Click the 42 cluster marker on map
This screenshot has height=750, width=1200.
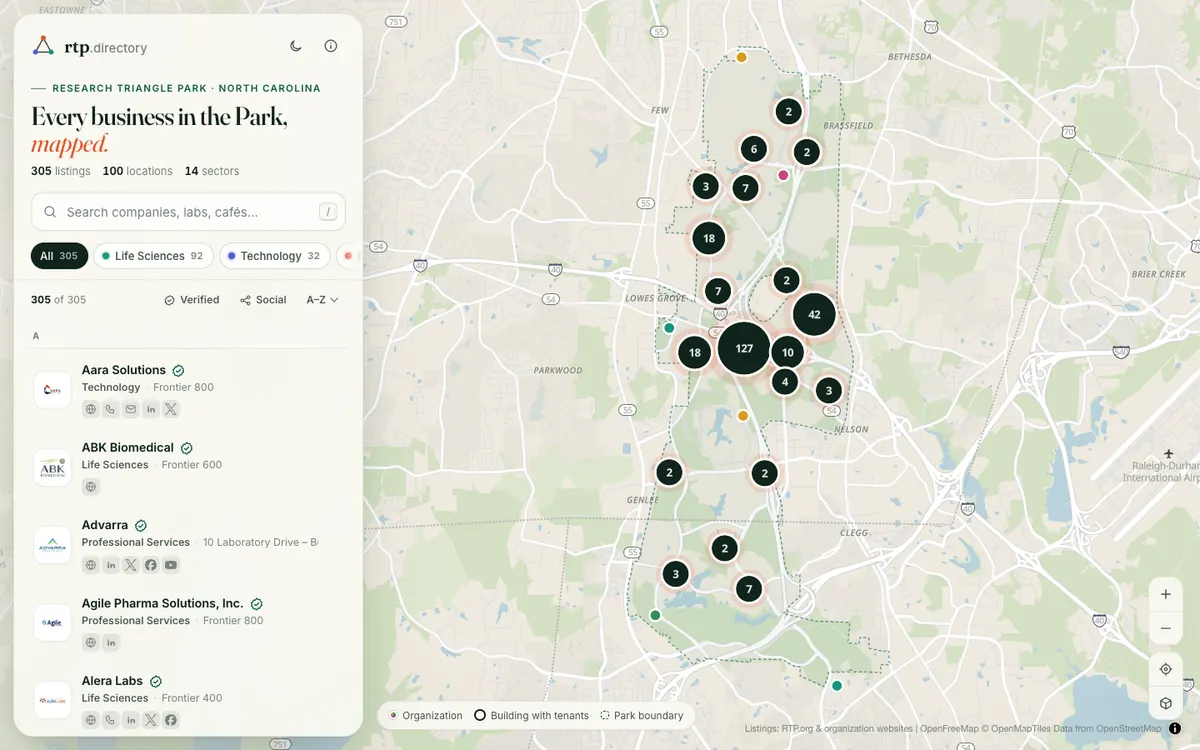(x=814, y=314)
